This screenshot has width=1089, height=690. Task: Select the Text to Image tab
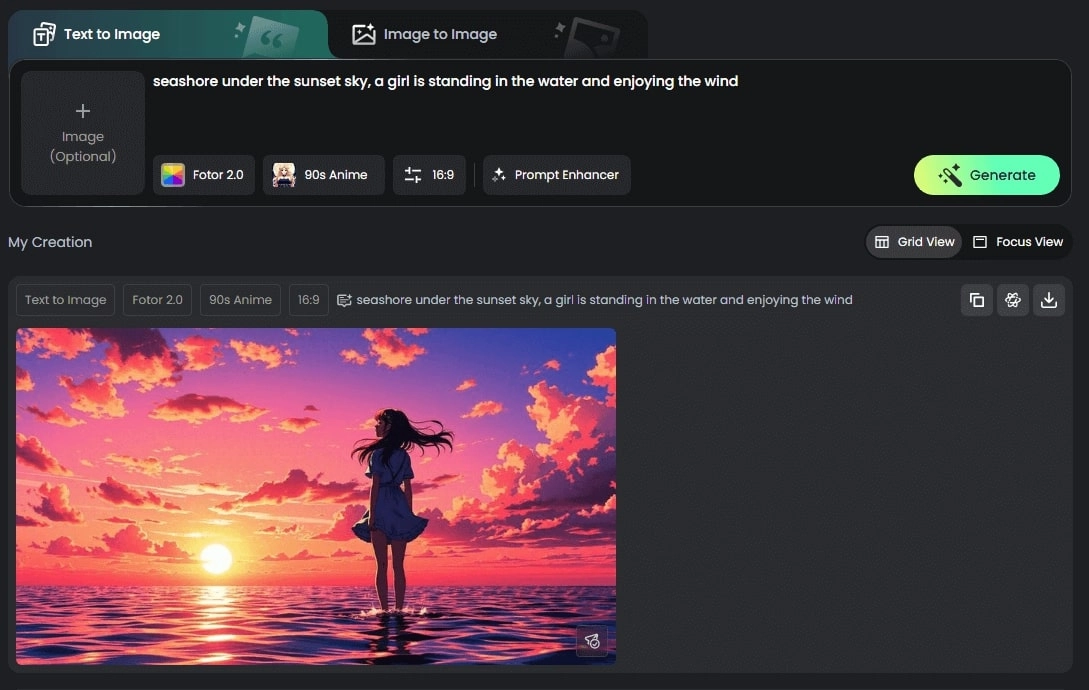coord(96,33)
